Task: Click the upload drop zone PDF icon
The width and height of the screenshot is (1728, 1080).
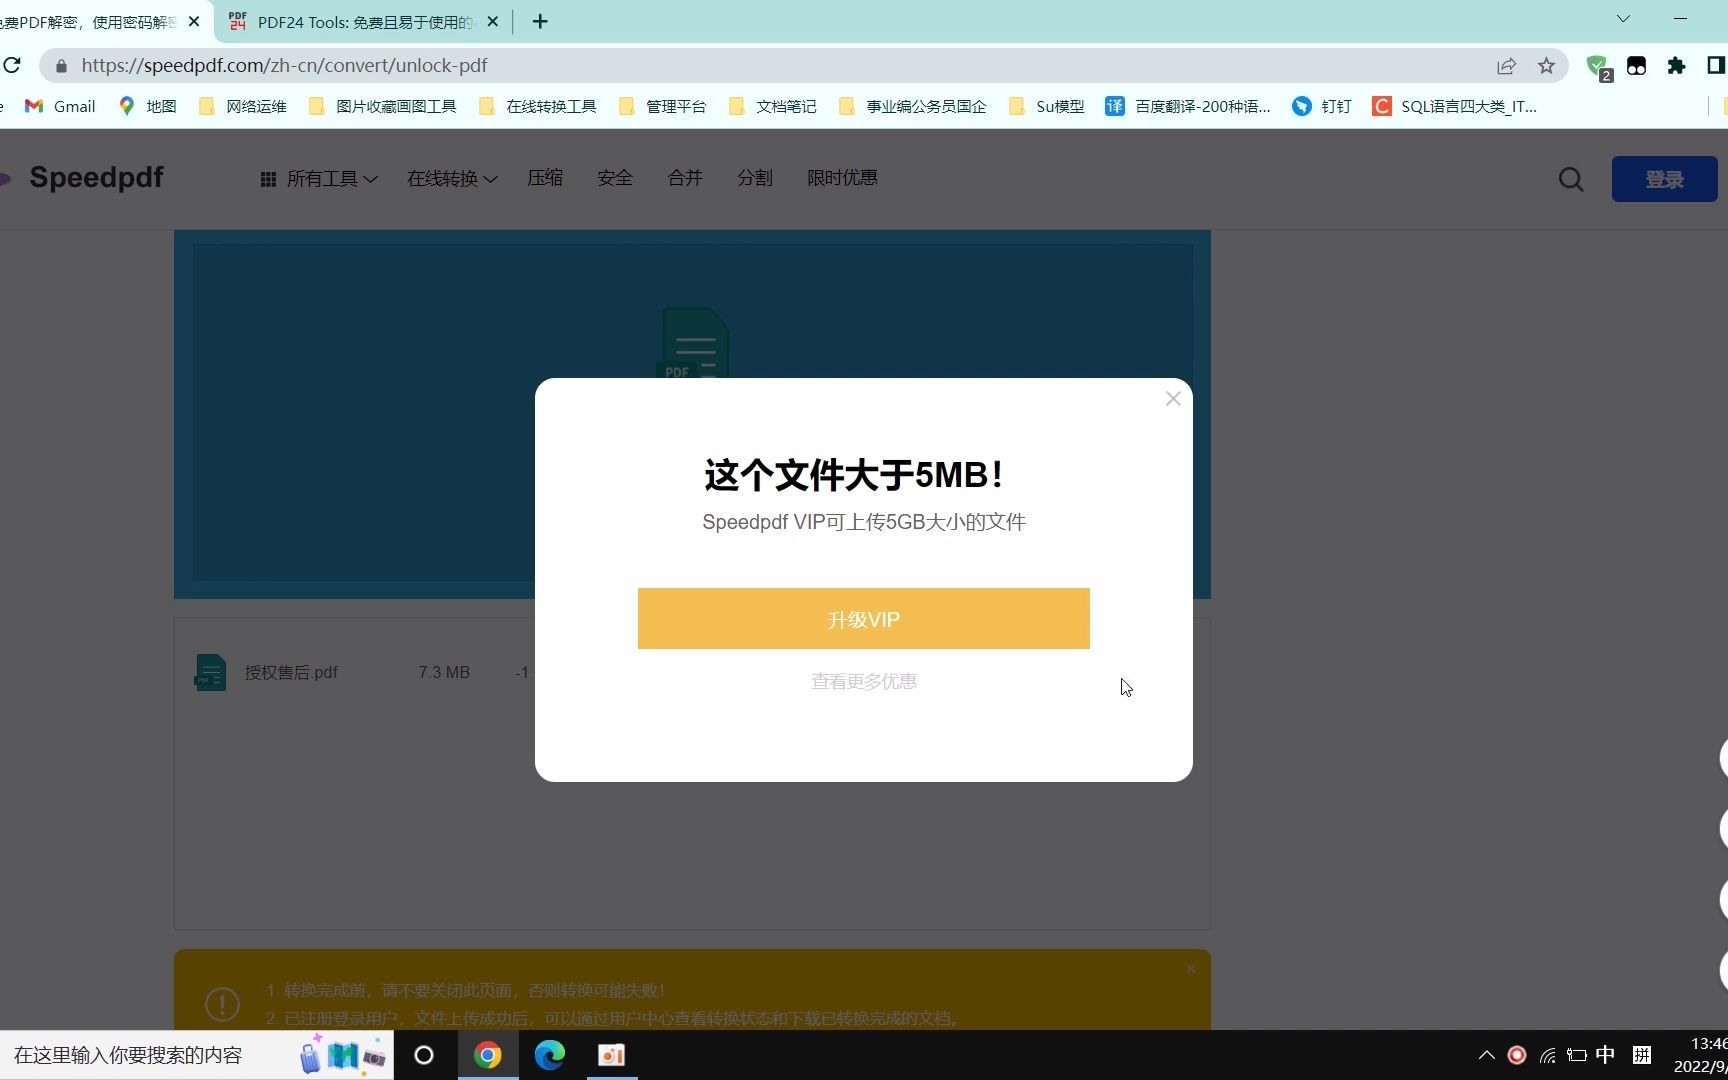Action: (693, 342)
